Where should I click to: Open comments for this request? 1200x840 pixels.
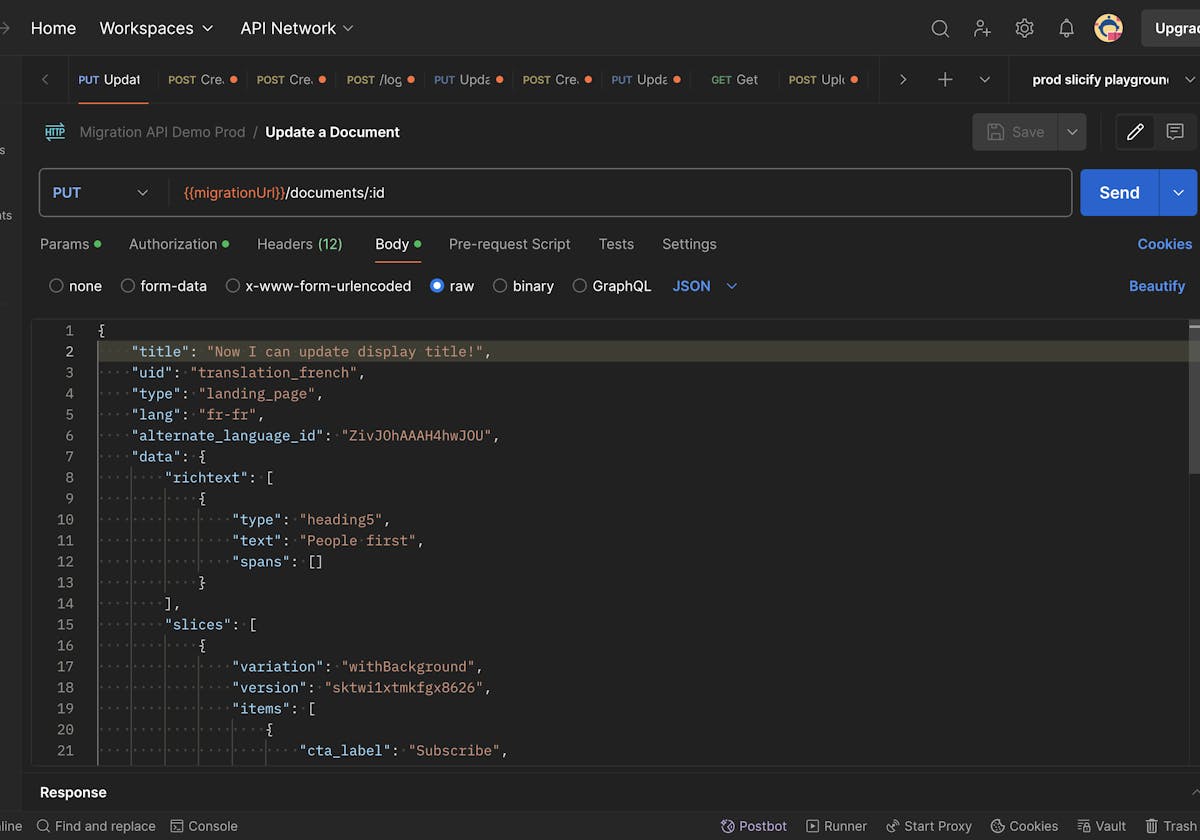tap(1175, 131)
